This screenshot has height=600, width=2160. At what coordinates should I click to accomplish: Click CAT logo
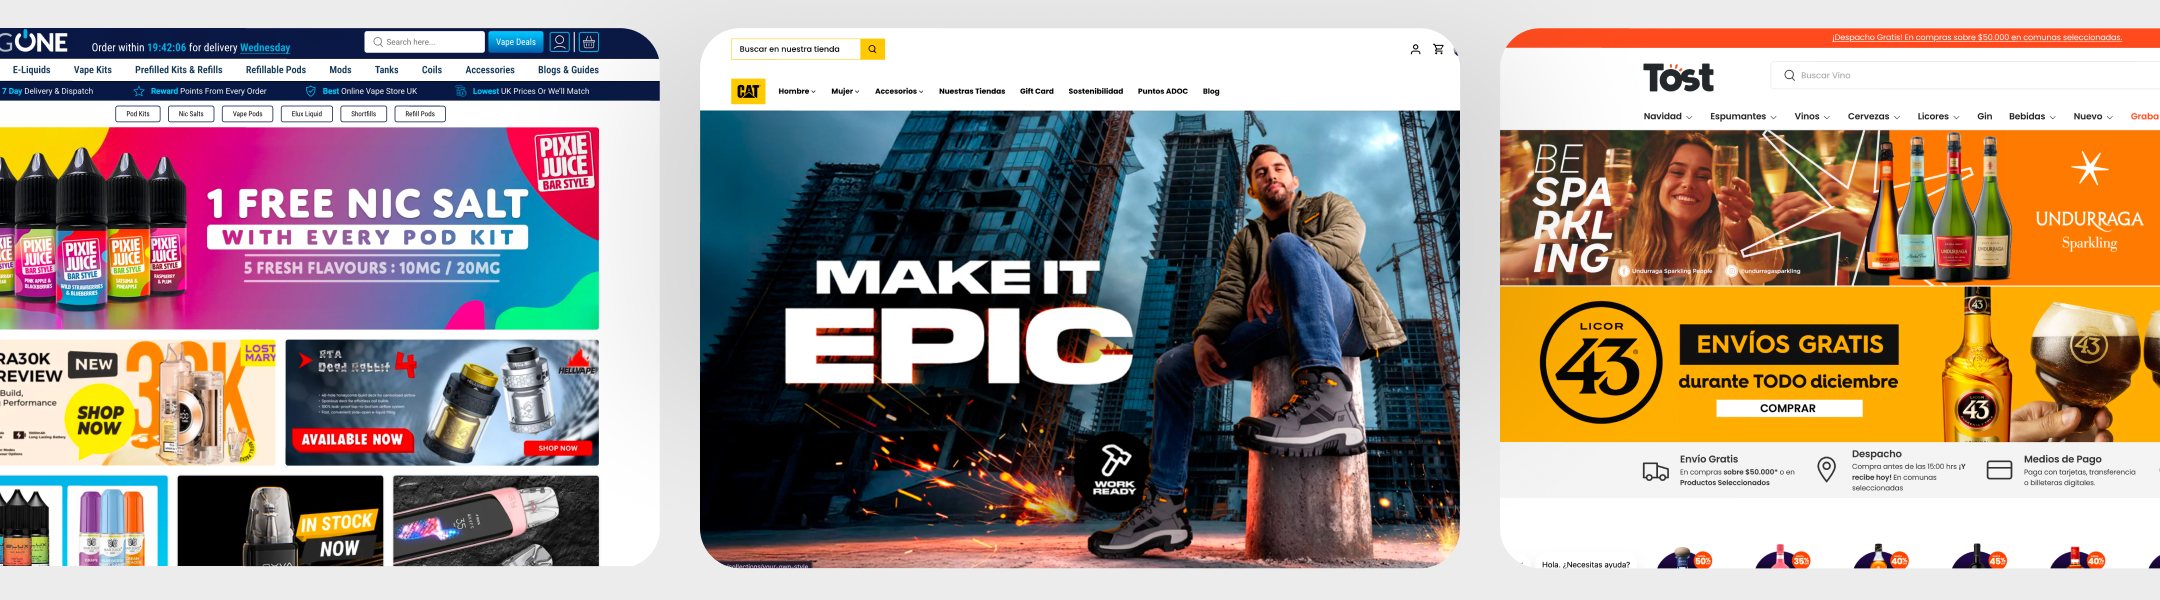748,91
